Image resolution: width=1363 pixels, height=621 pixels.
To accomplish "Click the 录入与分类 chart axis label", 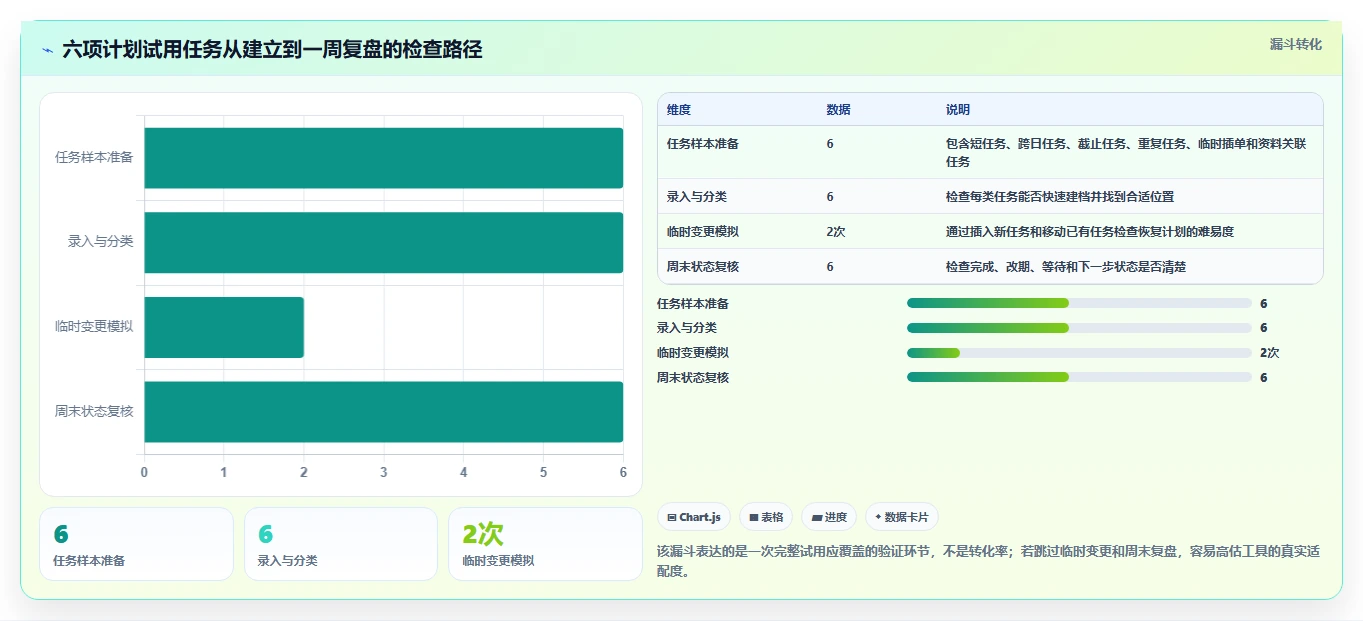I will click(x=100, y=242).
